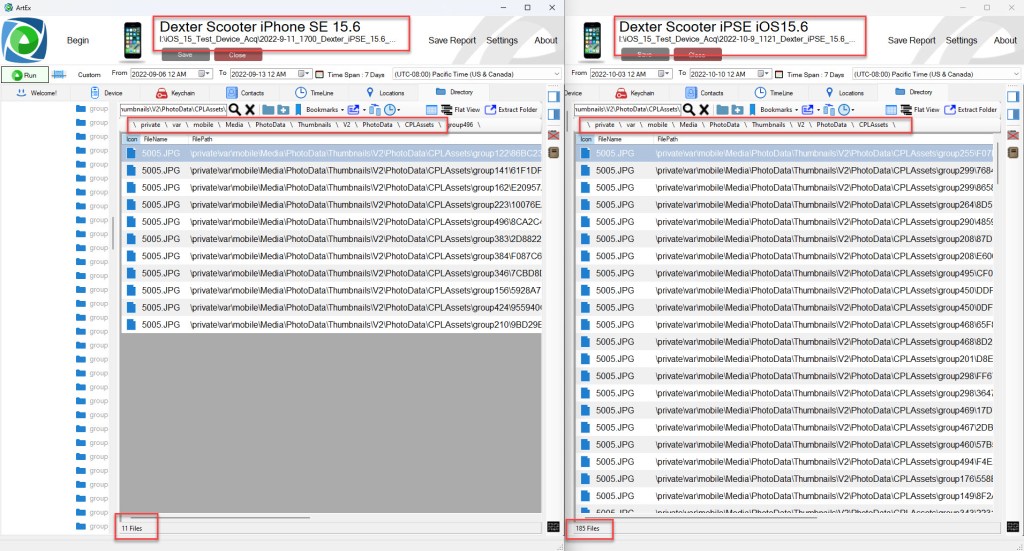Image resolution: width=1024 pixels, height=551 pixels.
Task: Click the search magnifier icon in left pane
Action: pyautogui.click(x=234, y=109)
